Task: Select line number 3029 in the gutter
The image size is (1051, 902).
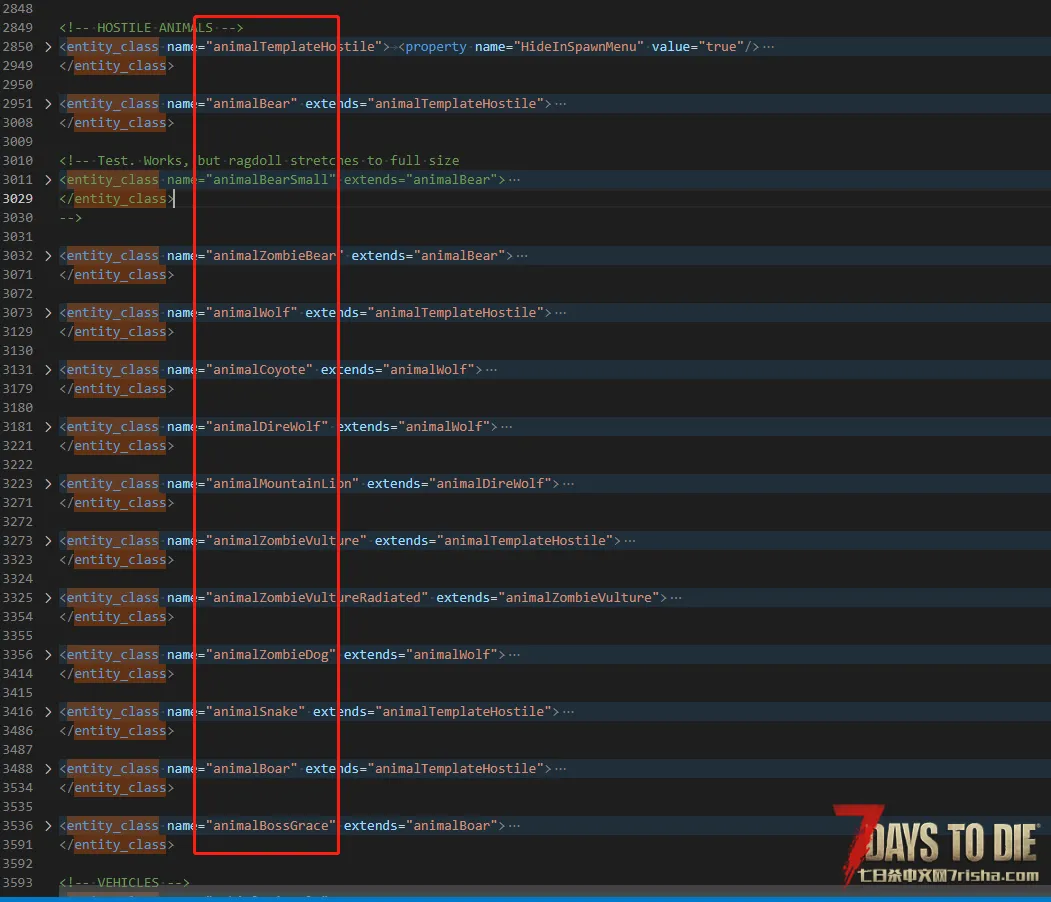Action: point(18,199)
